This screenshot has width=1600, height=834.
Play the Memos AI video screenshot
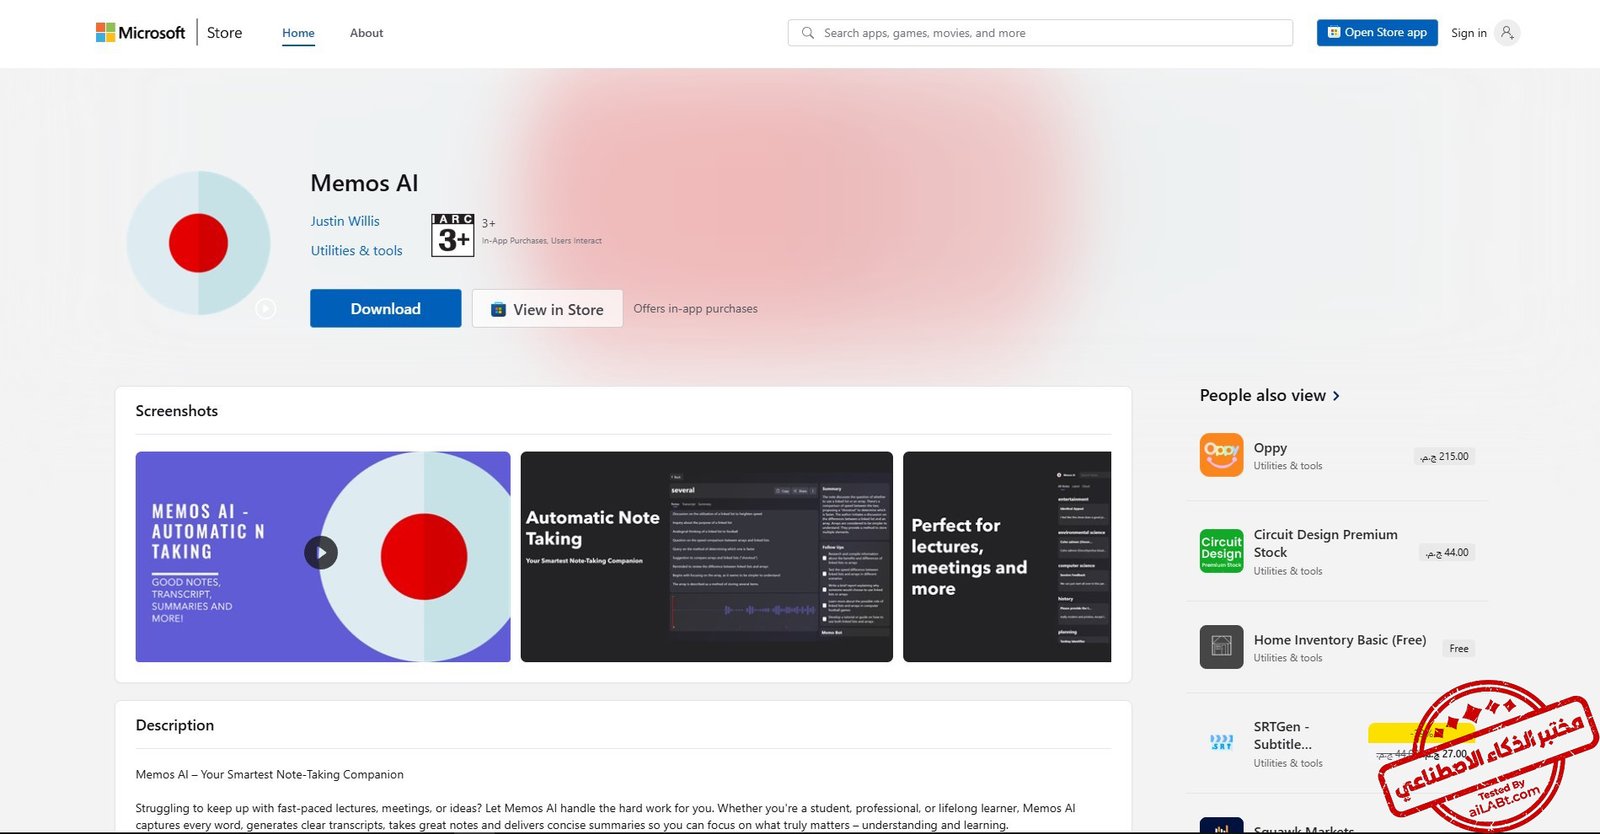tap(321, 552)
